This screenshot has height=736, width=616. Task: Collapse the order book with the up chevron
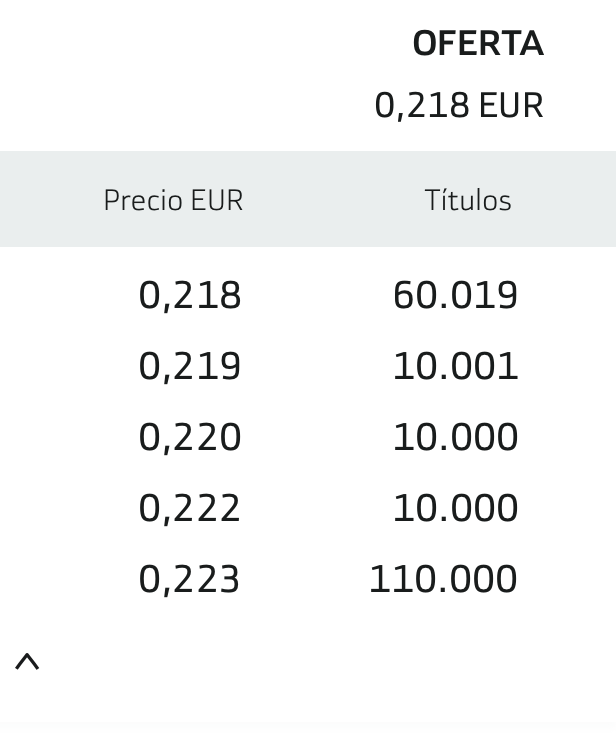[27, 661]
